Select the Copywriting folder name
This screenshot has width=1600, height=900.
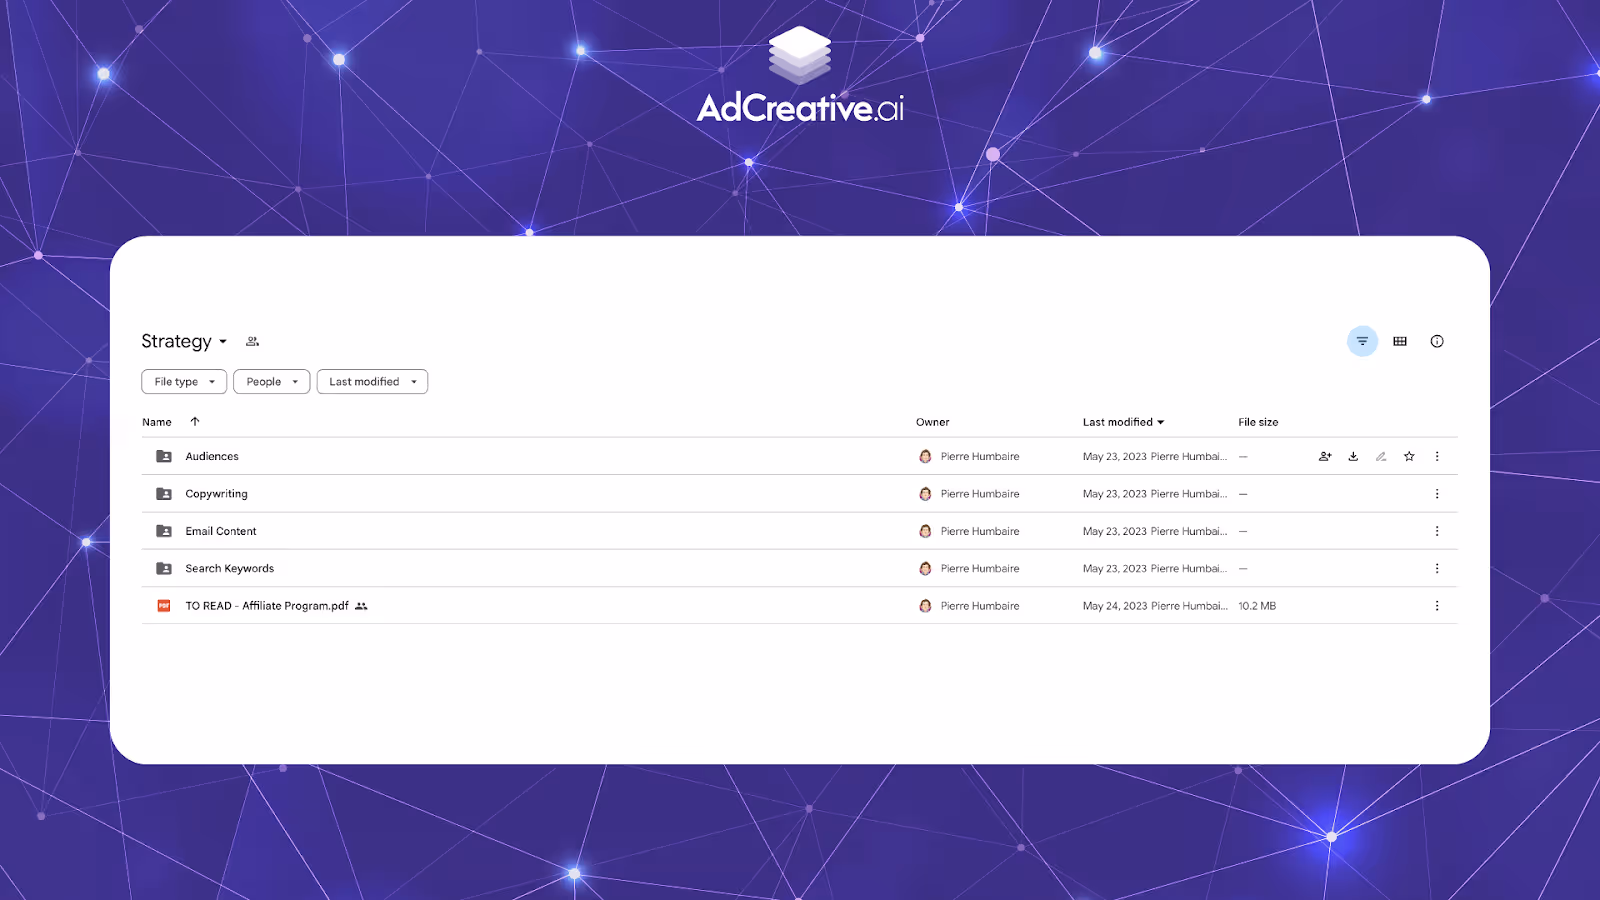click(x=216, y=494)
